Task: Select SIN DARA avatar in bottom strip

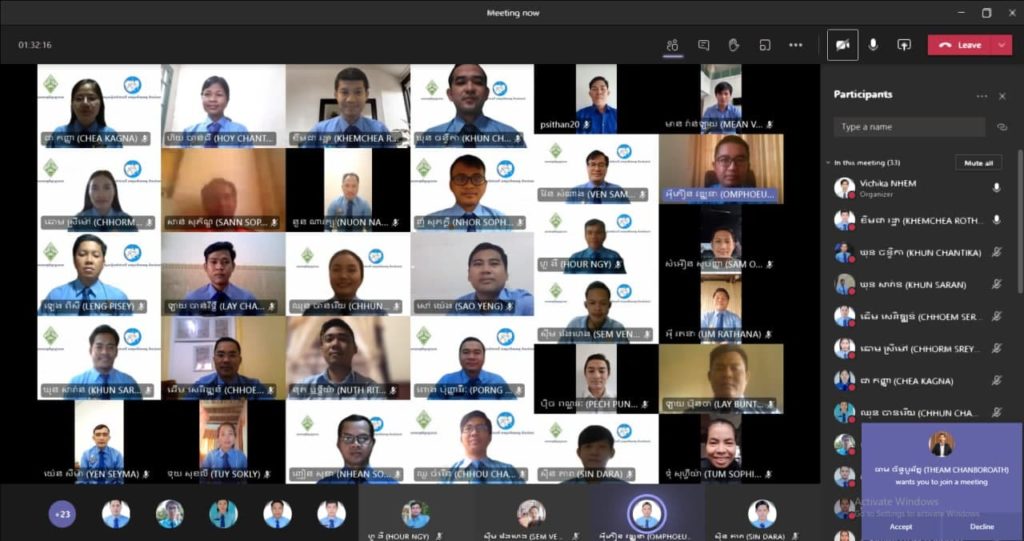Action: pyautogui.click(x=761, y=514)
